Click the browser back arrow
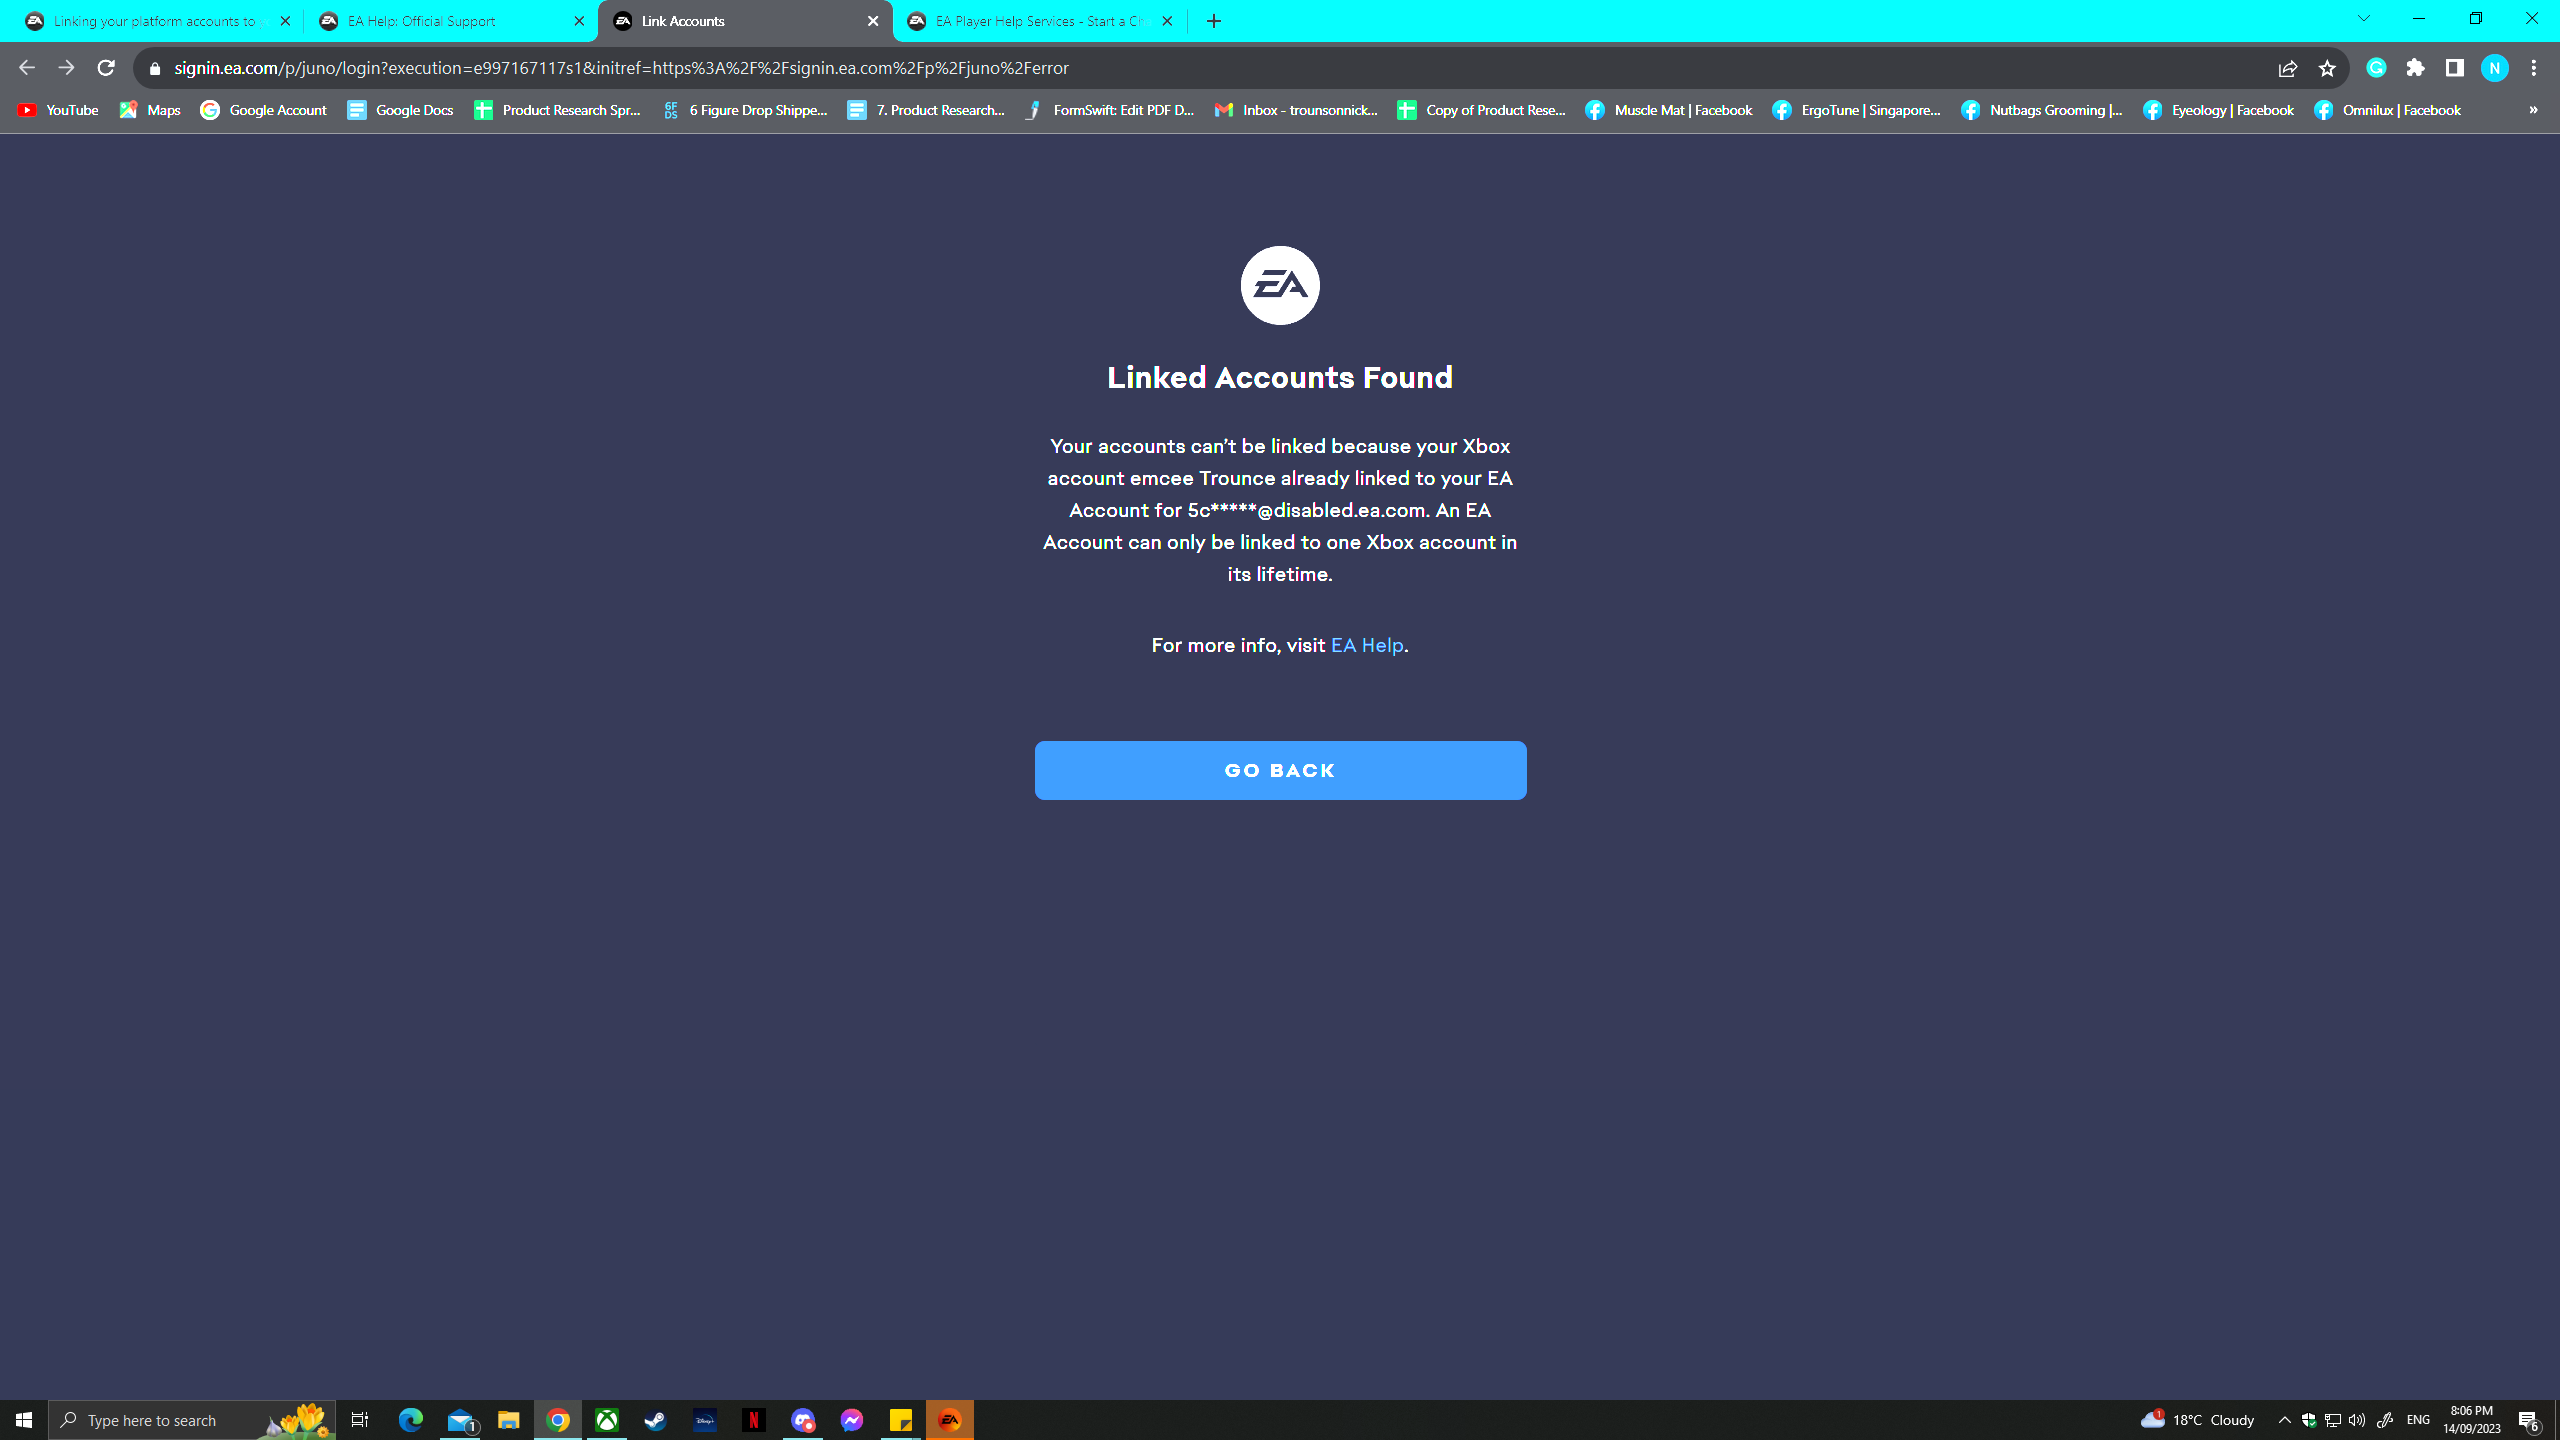 pos(27,68)
